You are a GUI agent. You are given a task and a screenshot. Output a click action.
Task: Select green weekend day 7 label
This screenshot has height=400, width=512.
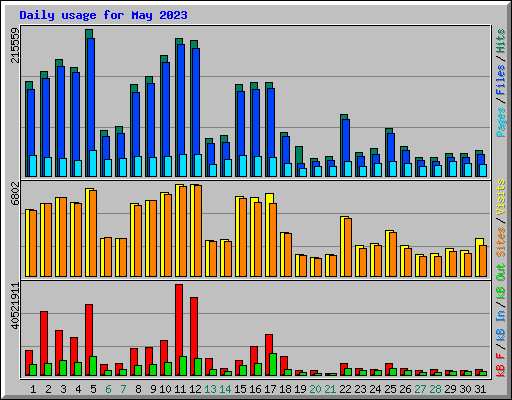click(x=123, y=389)
